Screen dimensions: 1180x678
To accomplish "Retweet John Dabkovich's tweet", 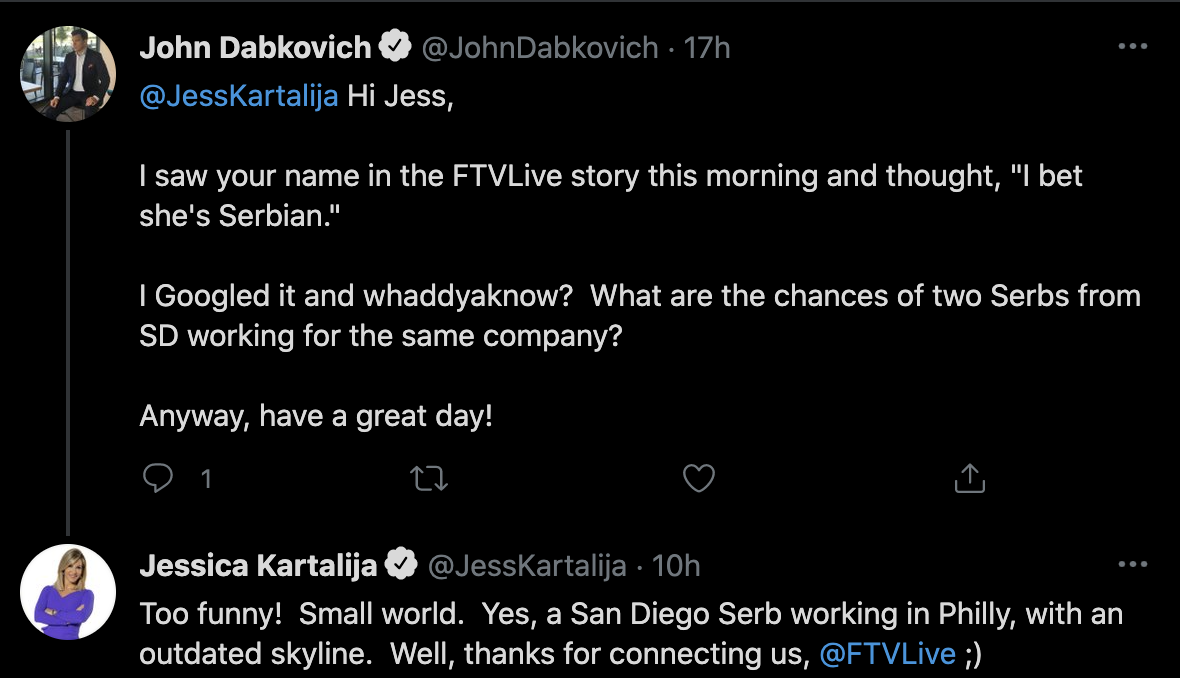I will pos(429,478).
